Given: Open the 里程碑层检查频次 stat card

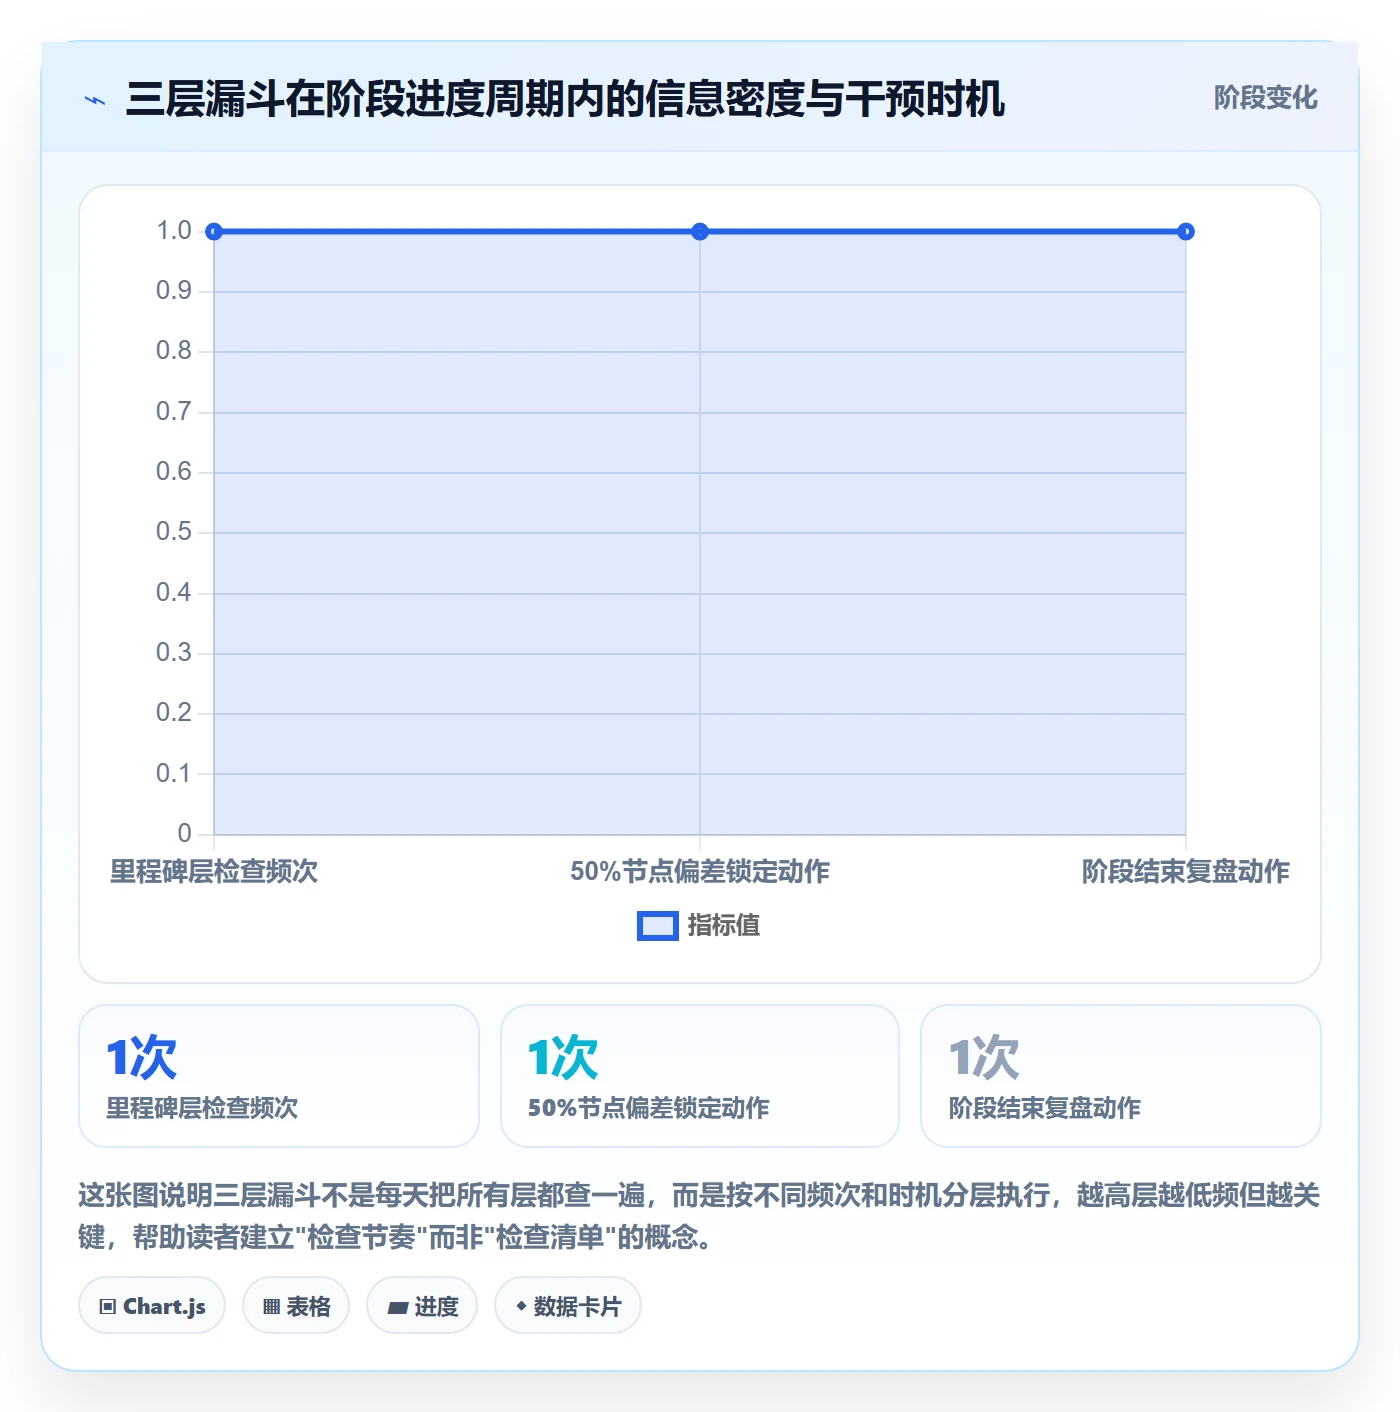Looking at the screenshot, I should click(279, 1076).
